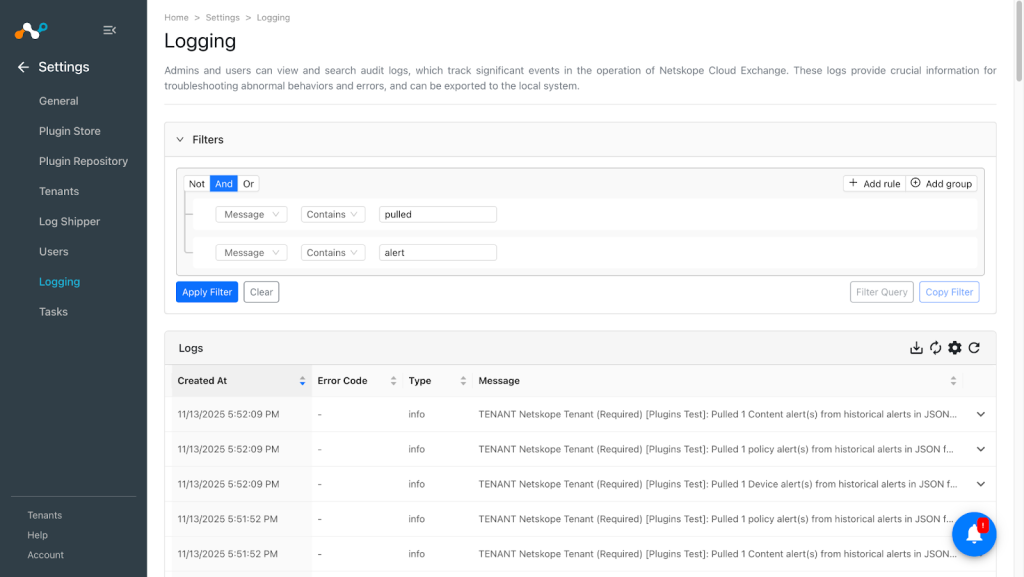The image size is (1024, 577).
Task: Open Contains operator dropdown in alert rule
Action: pos(332,253)
